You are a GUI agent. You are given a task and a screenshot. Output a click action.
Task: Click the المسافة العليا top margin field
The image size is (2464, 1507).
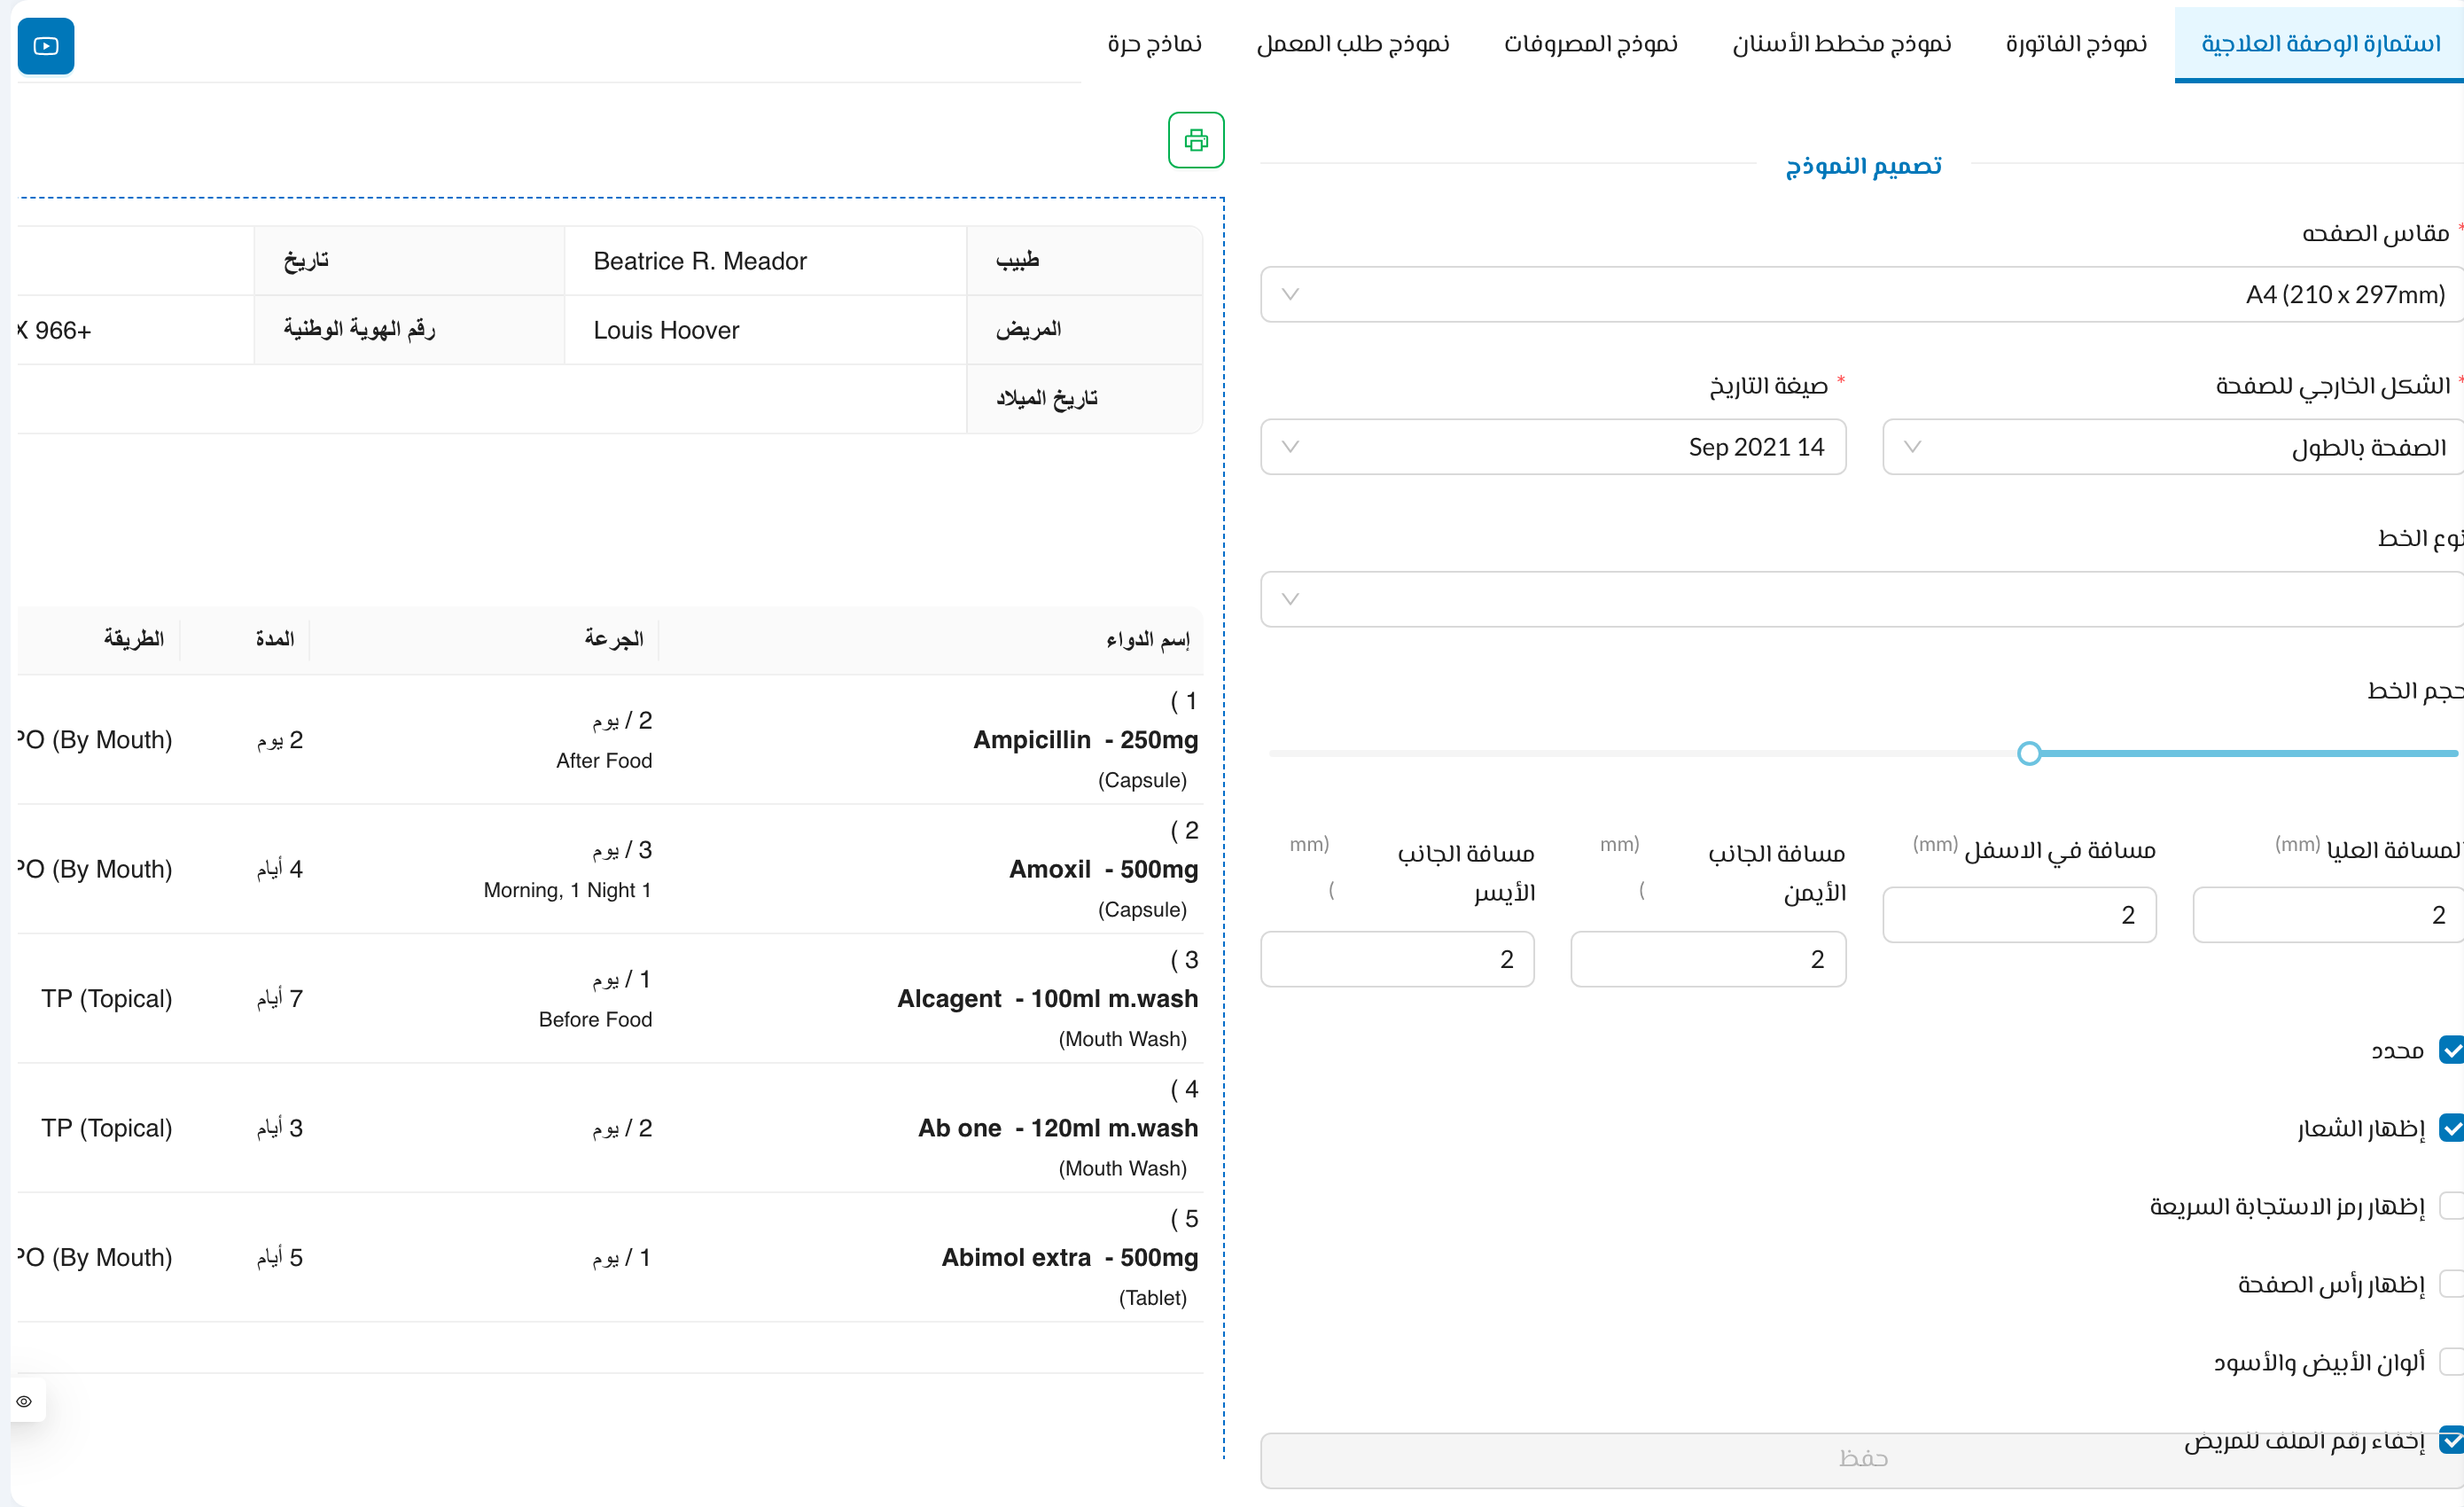click(x=2328, y=915)
